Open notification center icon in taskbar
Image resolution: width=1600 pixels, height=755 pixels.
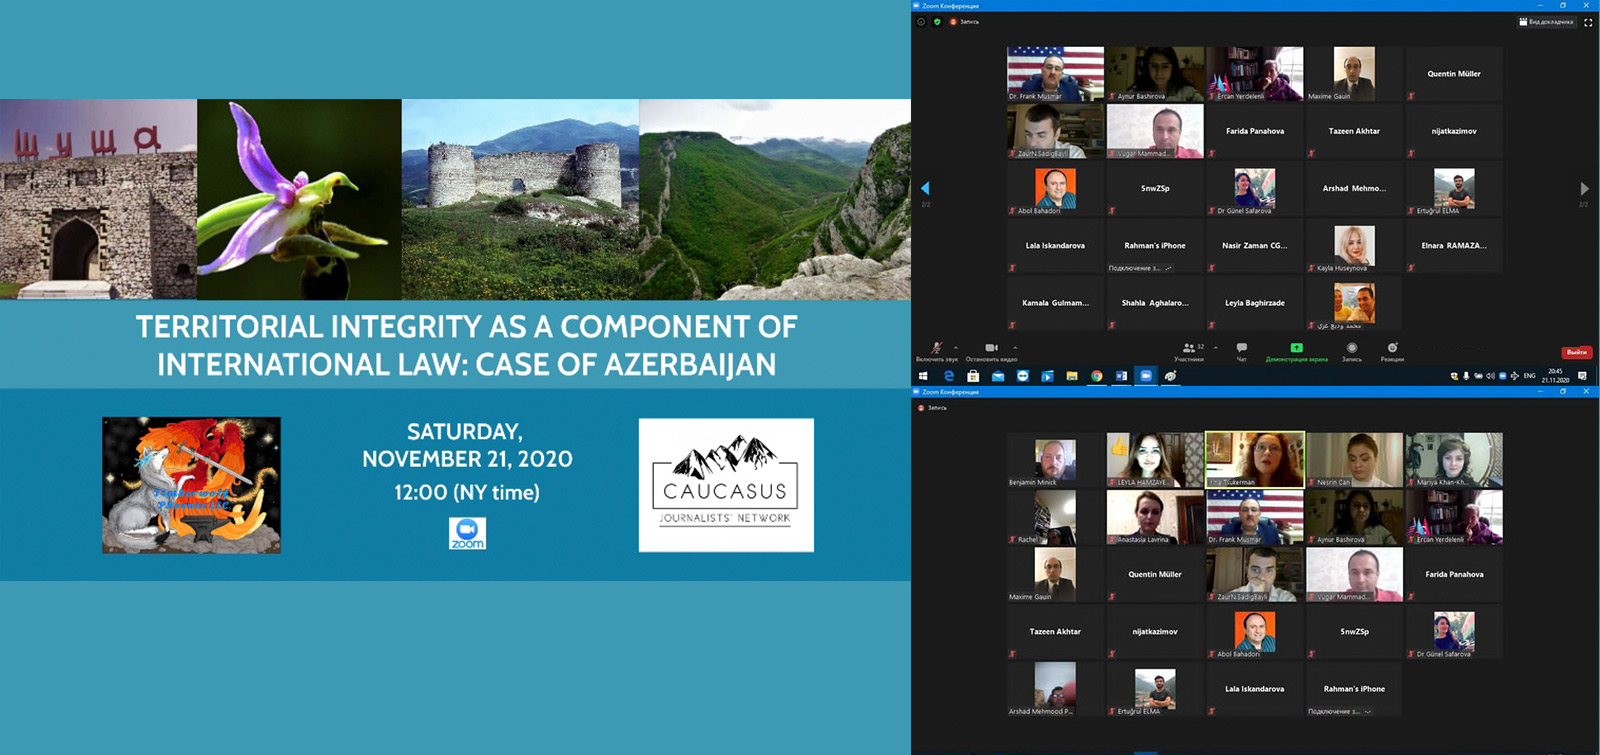[1582, 376]
